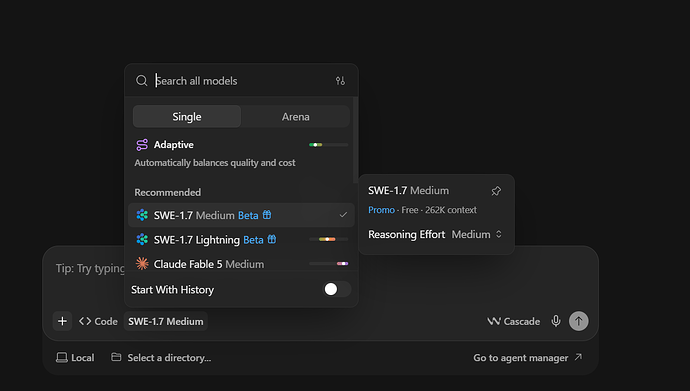
Task: Click the 'Free · 262K context' text
Action: click(439, 210)
